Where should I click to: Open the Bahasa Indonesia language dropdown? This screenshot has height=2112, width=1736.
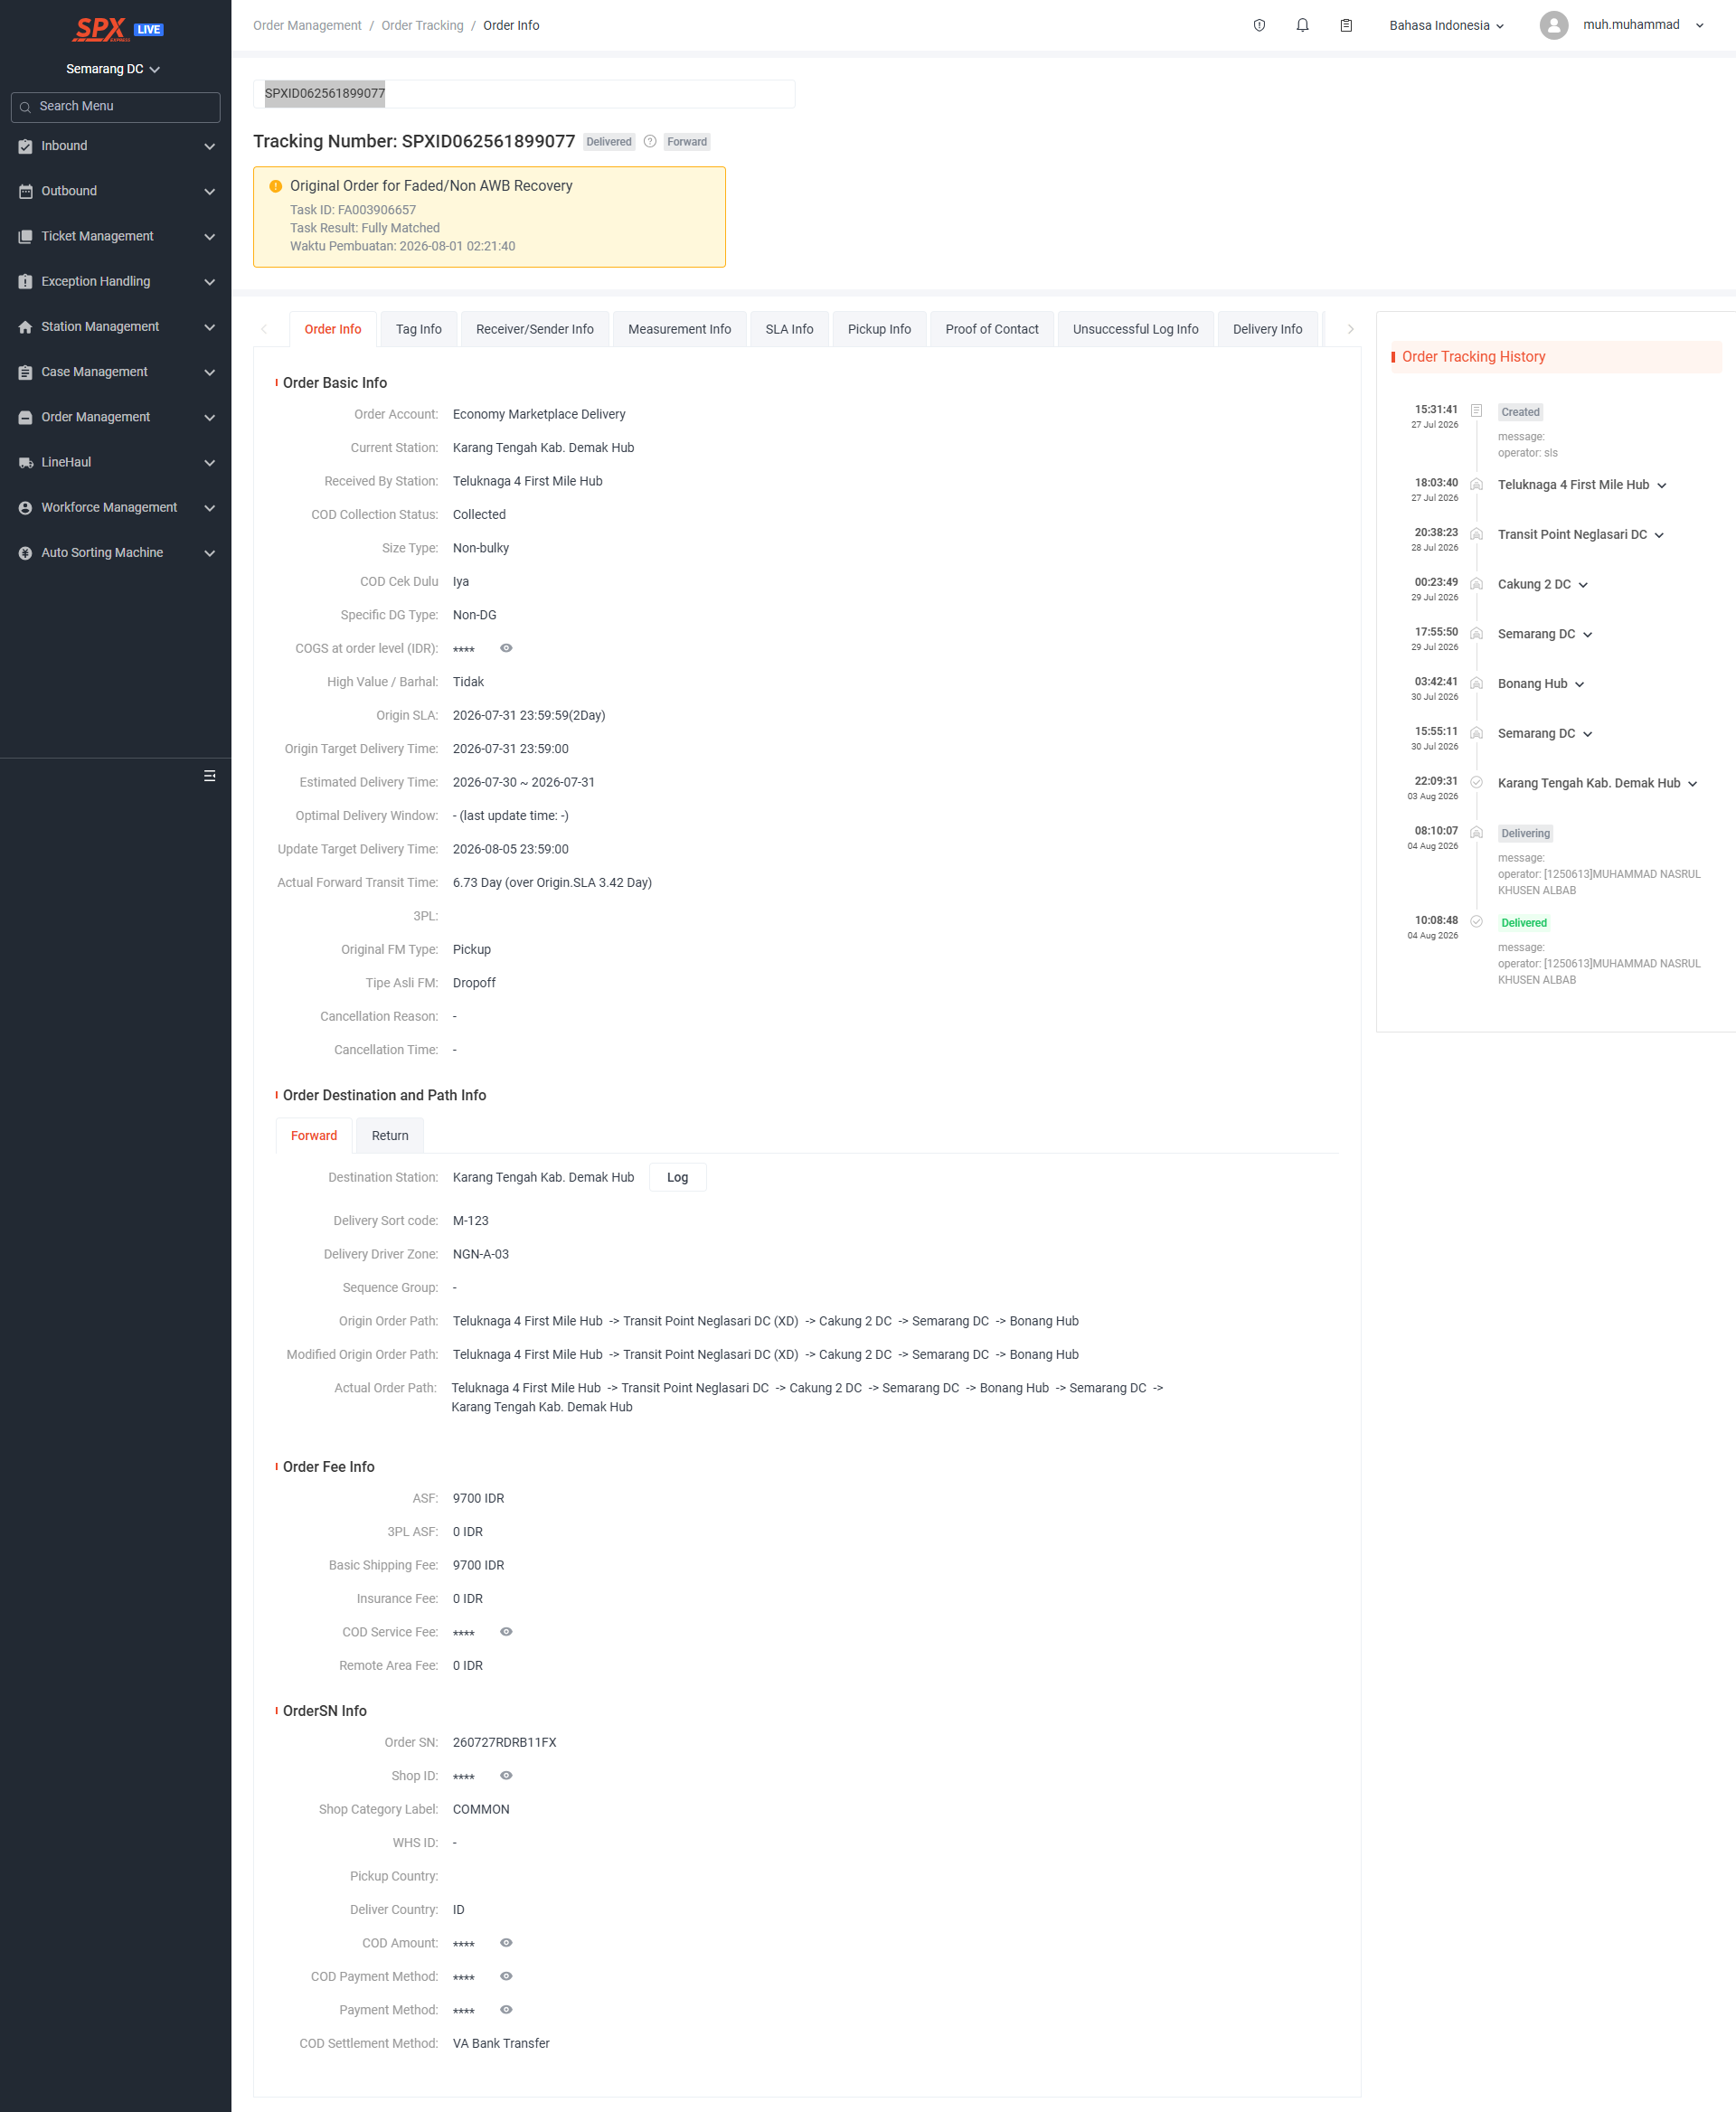coord(1446,25)
